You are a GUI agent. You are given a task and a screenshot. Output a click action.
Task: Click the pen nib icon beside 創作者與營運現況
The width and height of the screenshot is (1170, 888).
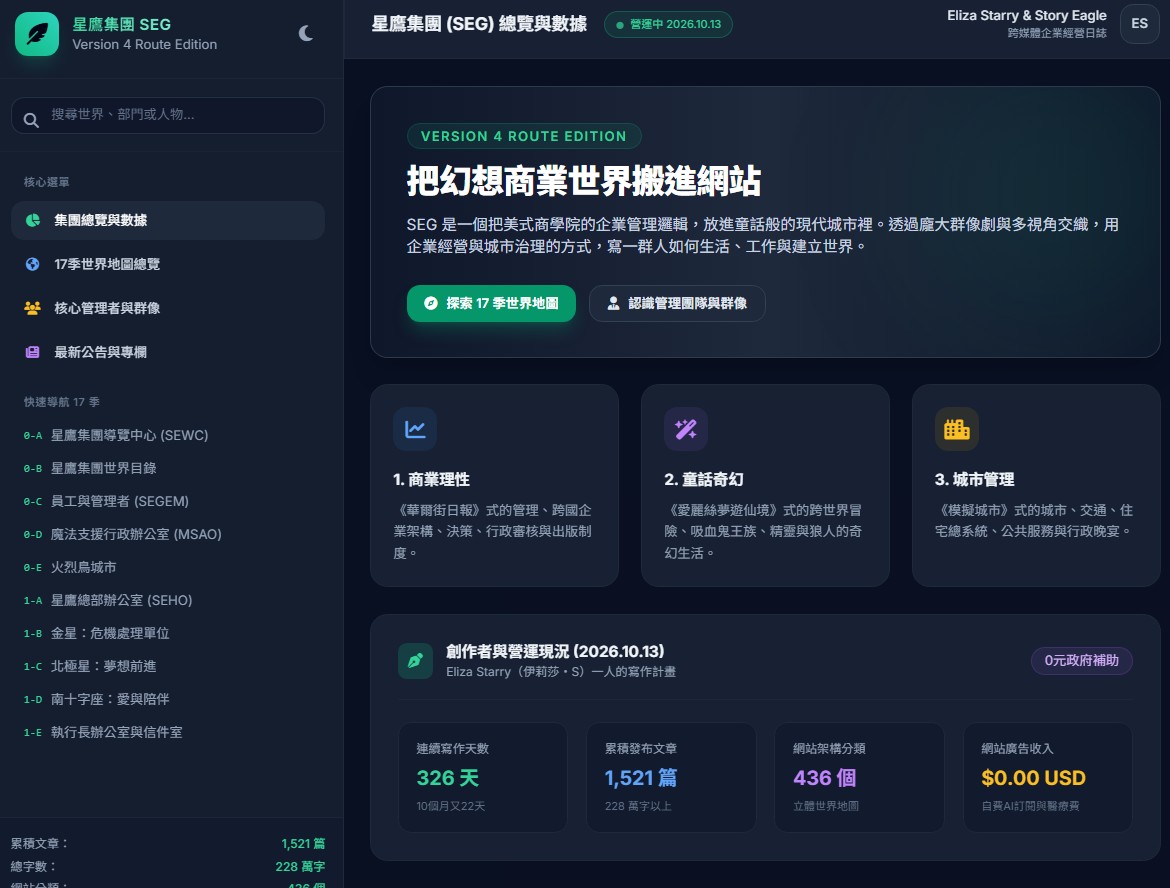[x=416, y=661]
